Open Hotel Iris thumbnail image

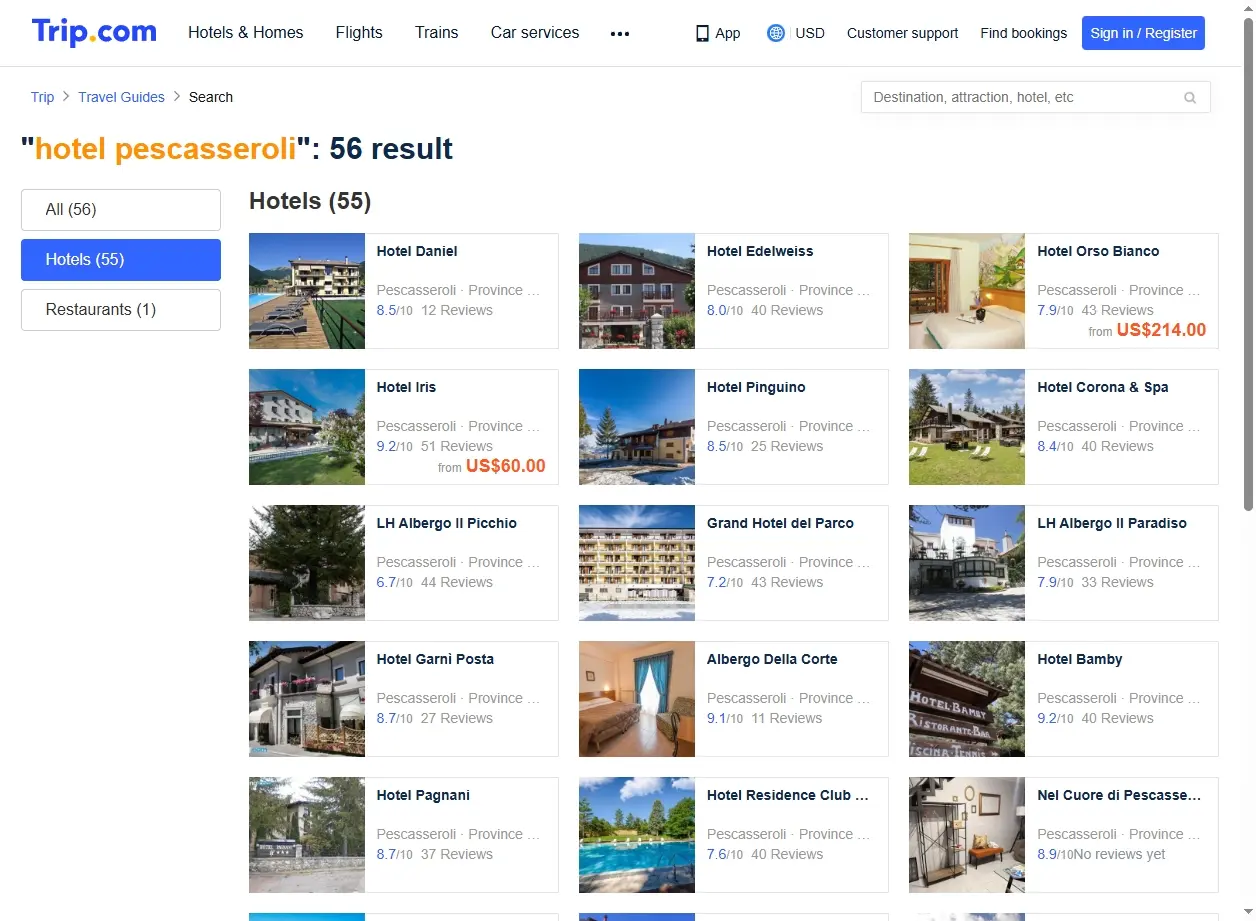tap(307, 427)
